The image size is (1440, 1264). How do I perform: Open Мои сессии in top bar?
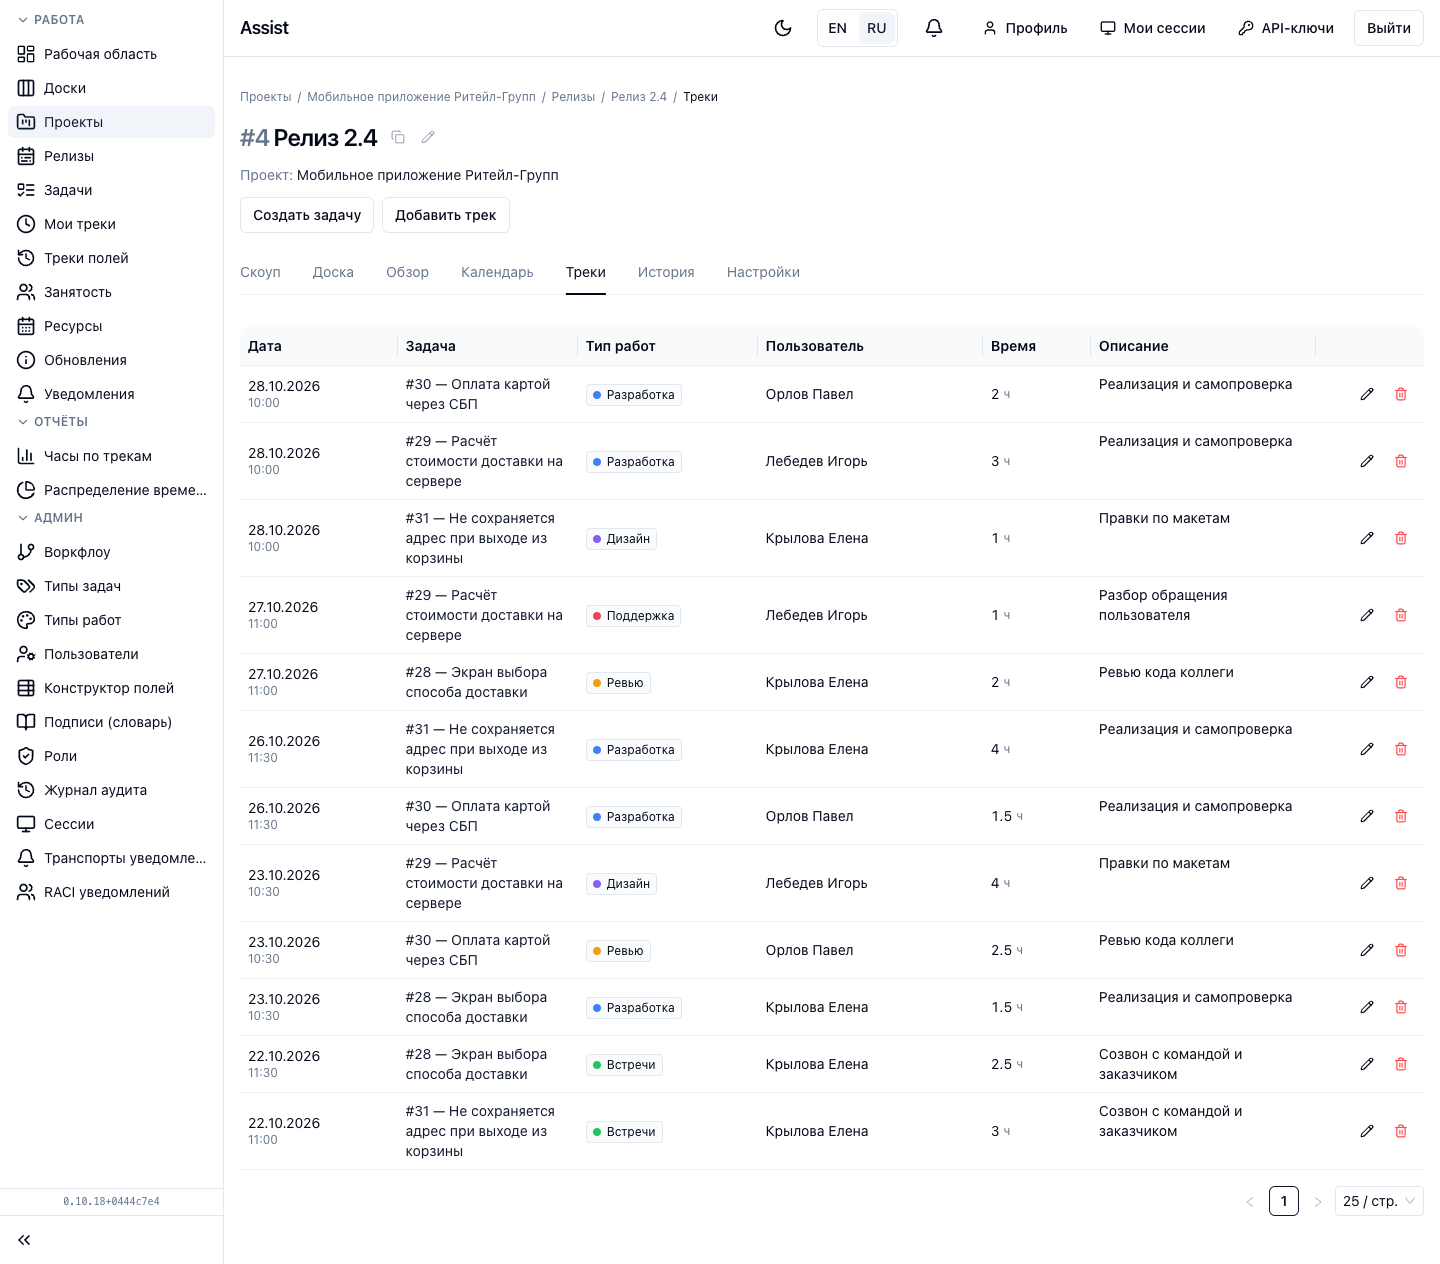click(1153, 28)
